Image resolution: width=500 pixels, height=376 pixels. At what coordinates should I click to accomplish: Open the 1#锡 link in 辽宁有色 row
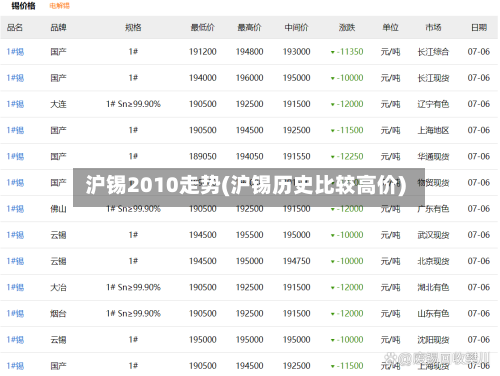15,104
